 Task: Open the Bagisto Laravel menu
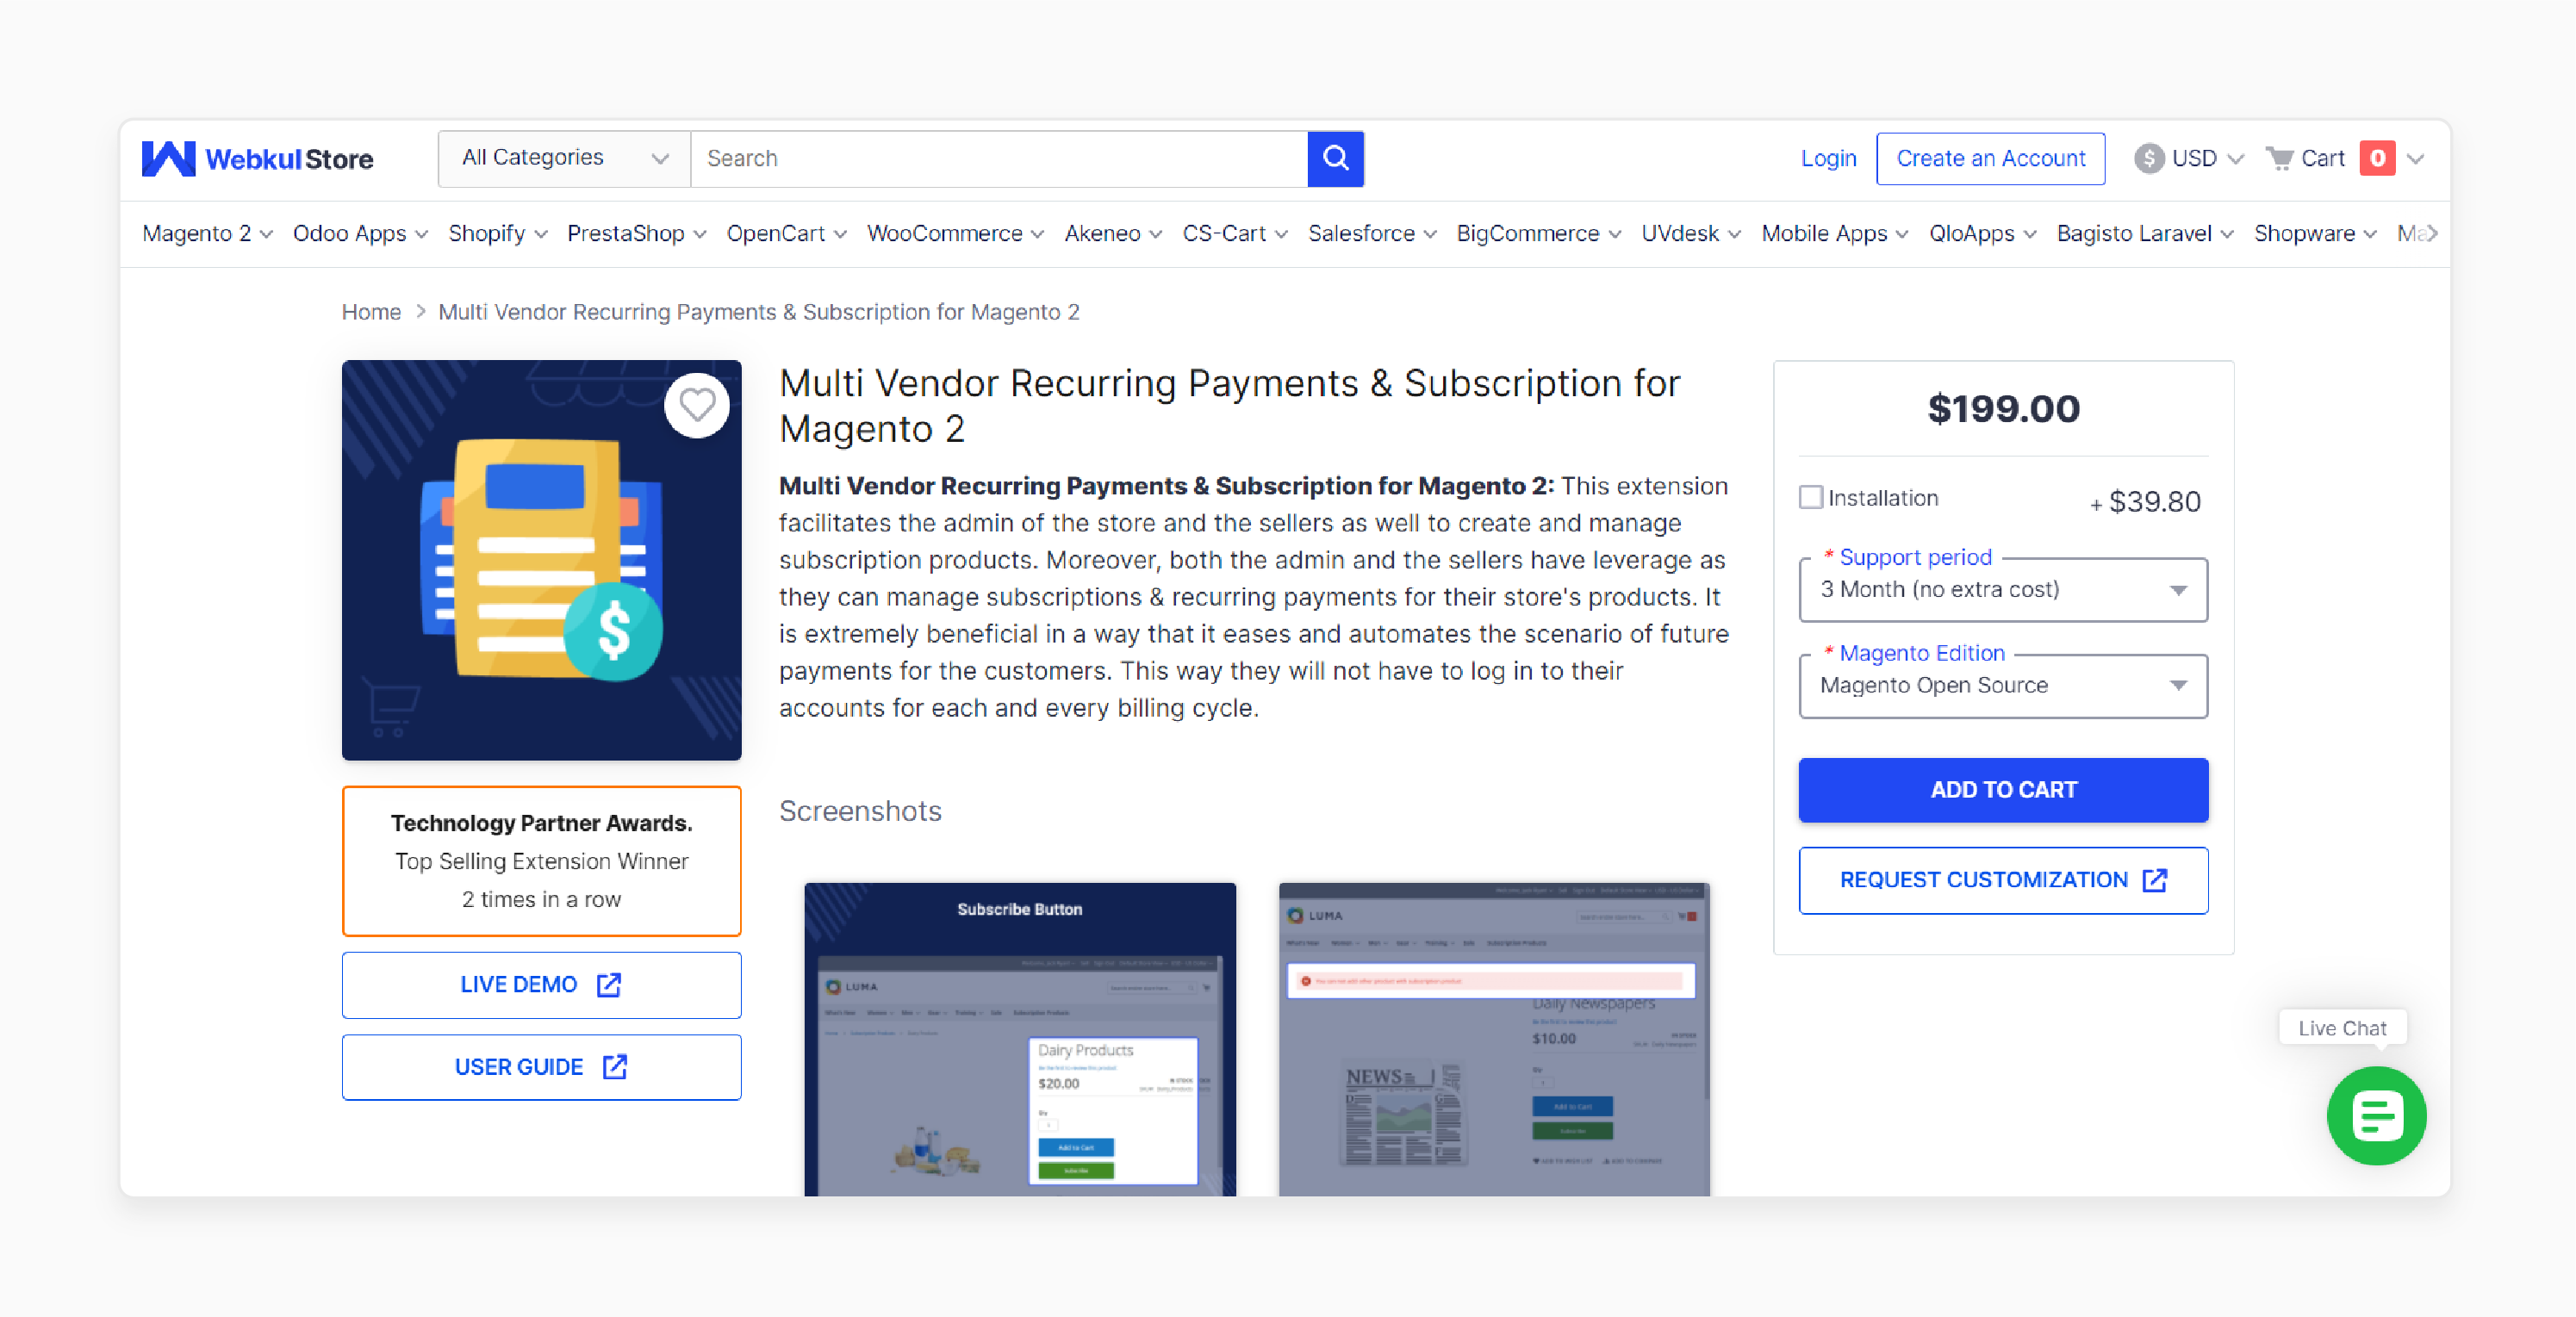[2145, 233]
